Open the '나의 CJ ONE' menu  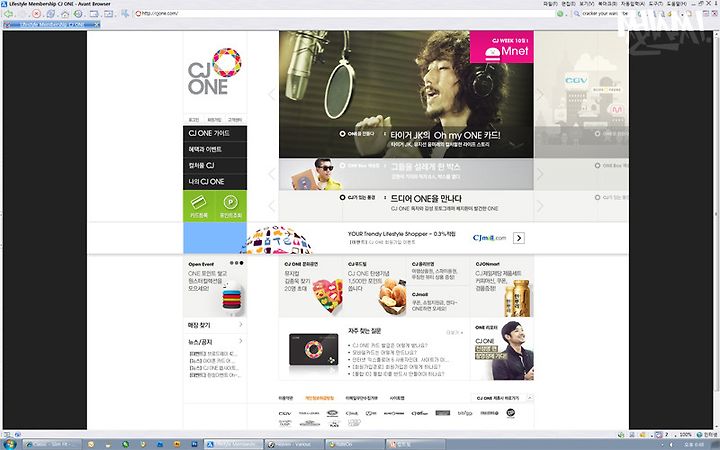(x=215, y=181)
